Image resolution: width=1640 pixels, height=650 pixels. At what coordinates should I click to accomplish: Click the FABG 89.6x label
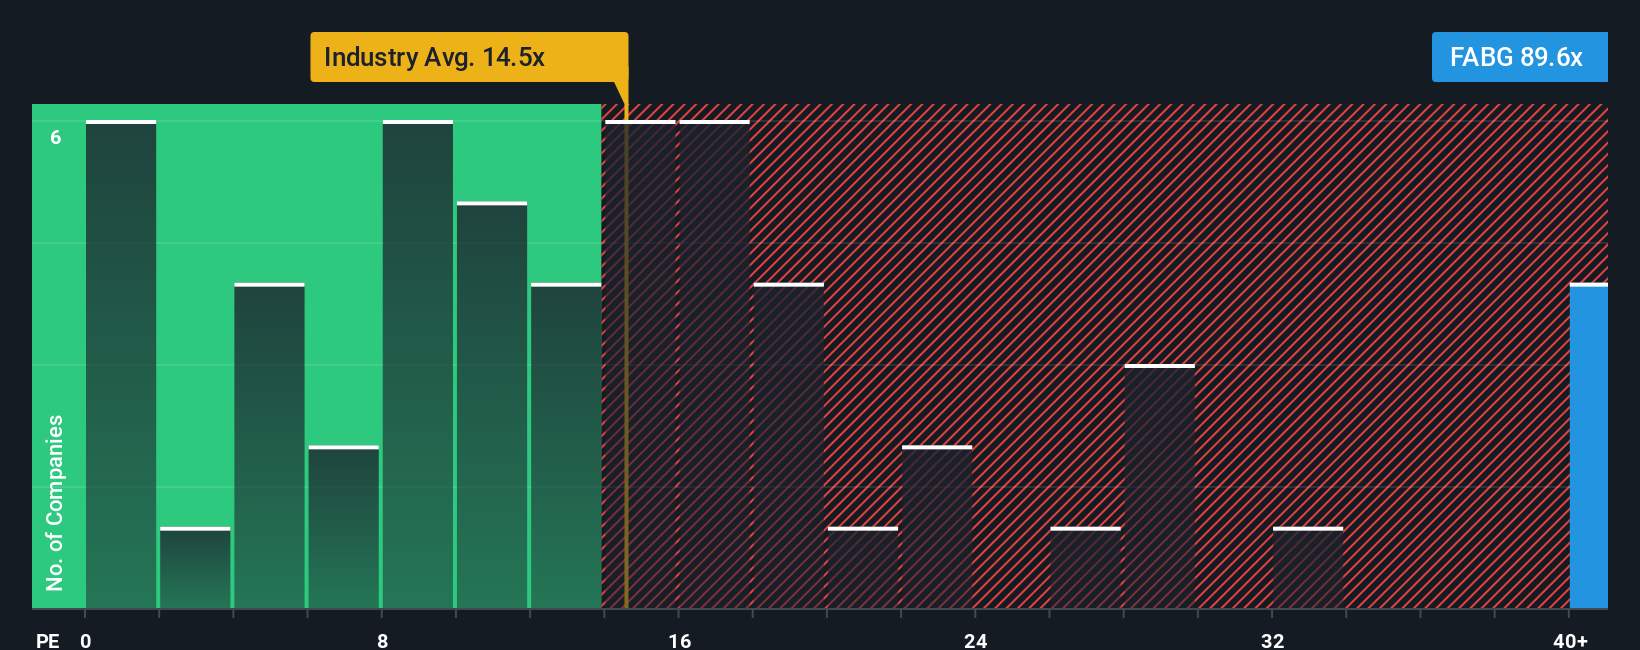[1519, 57]
